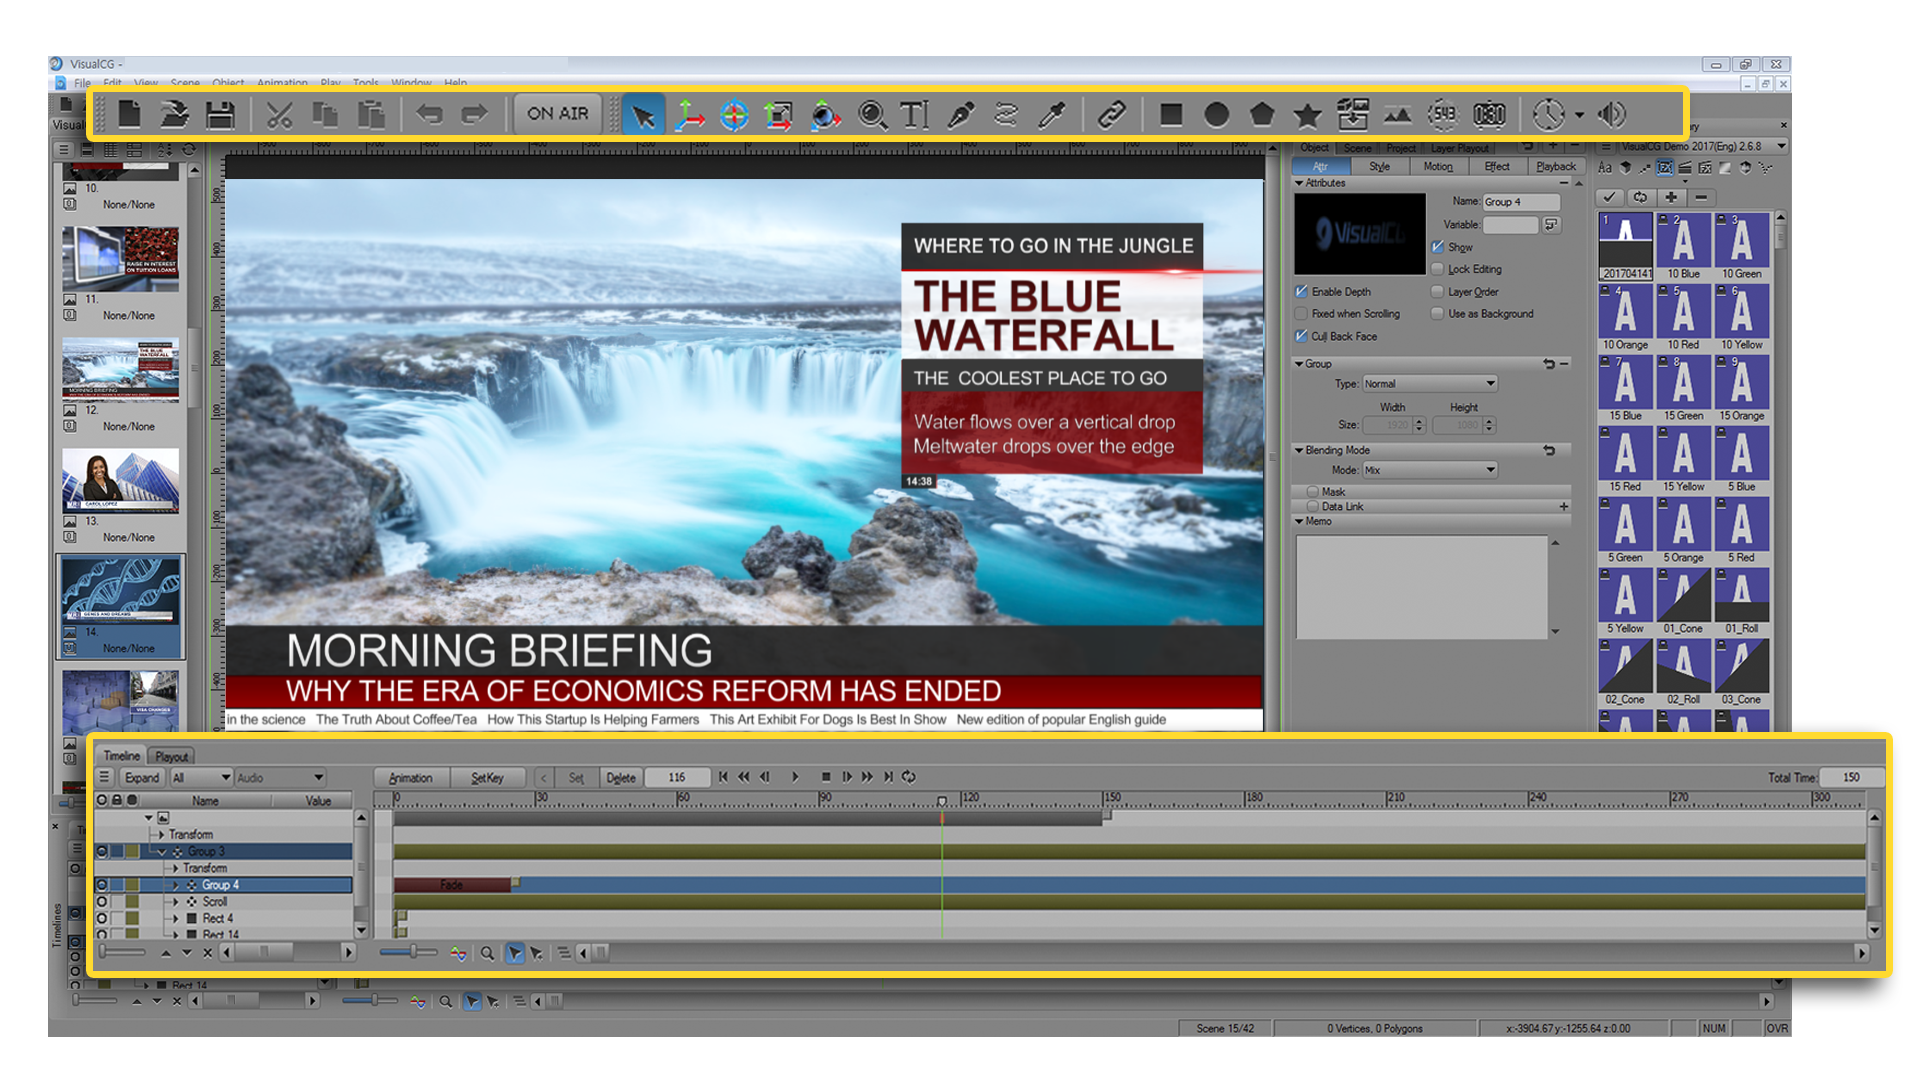Insert a Circle shape
This screenshot has width=1920, height=1080.
tap(1216, 114)
